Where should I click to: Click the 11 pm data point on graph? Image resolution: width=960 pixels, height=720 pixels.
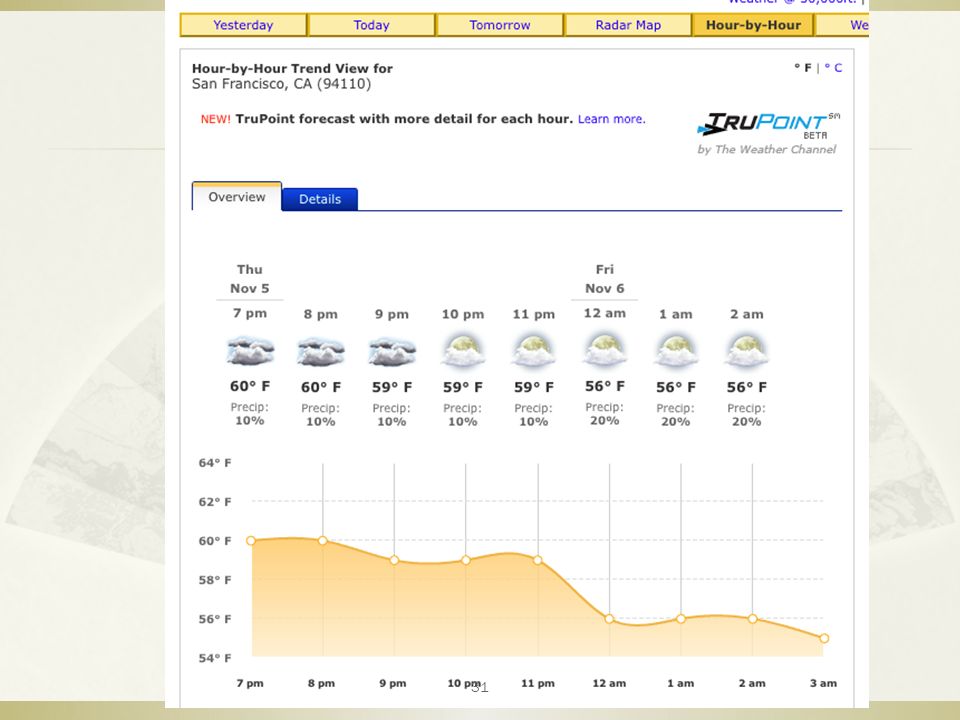[x=538, y=560]
